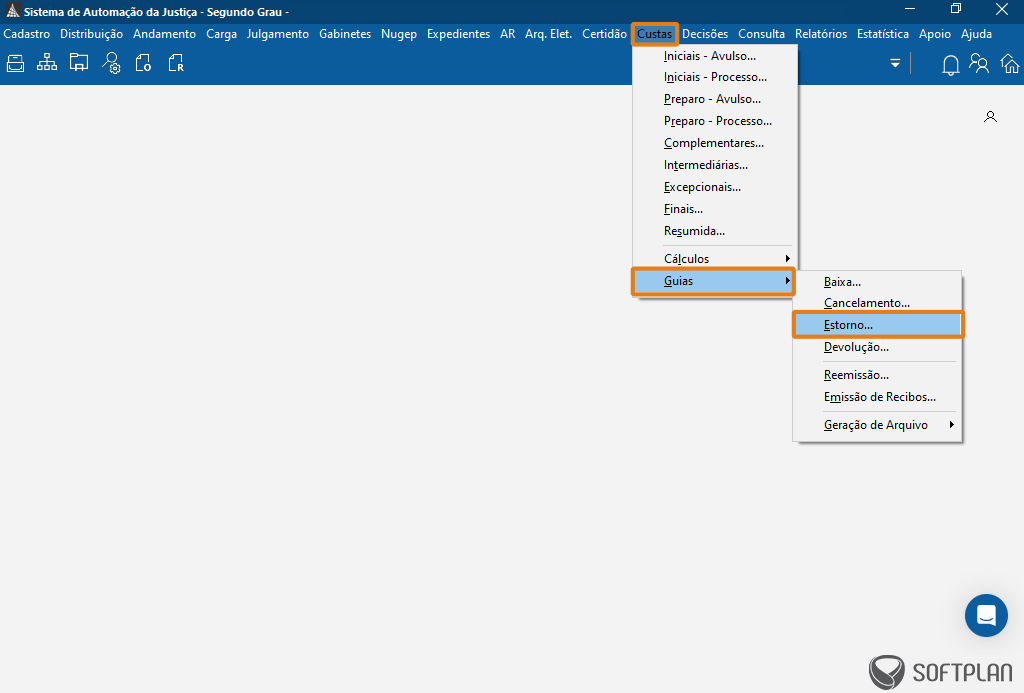The width and height of the screenshot is (1024, 693).
Task: Open the Gabinetes menu
Action: point(345,34)
